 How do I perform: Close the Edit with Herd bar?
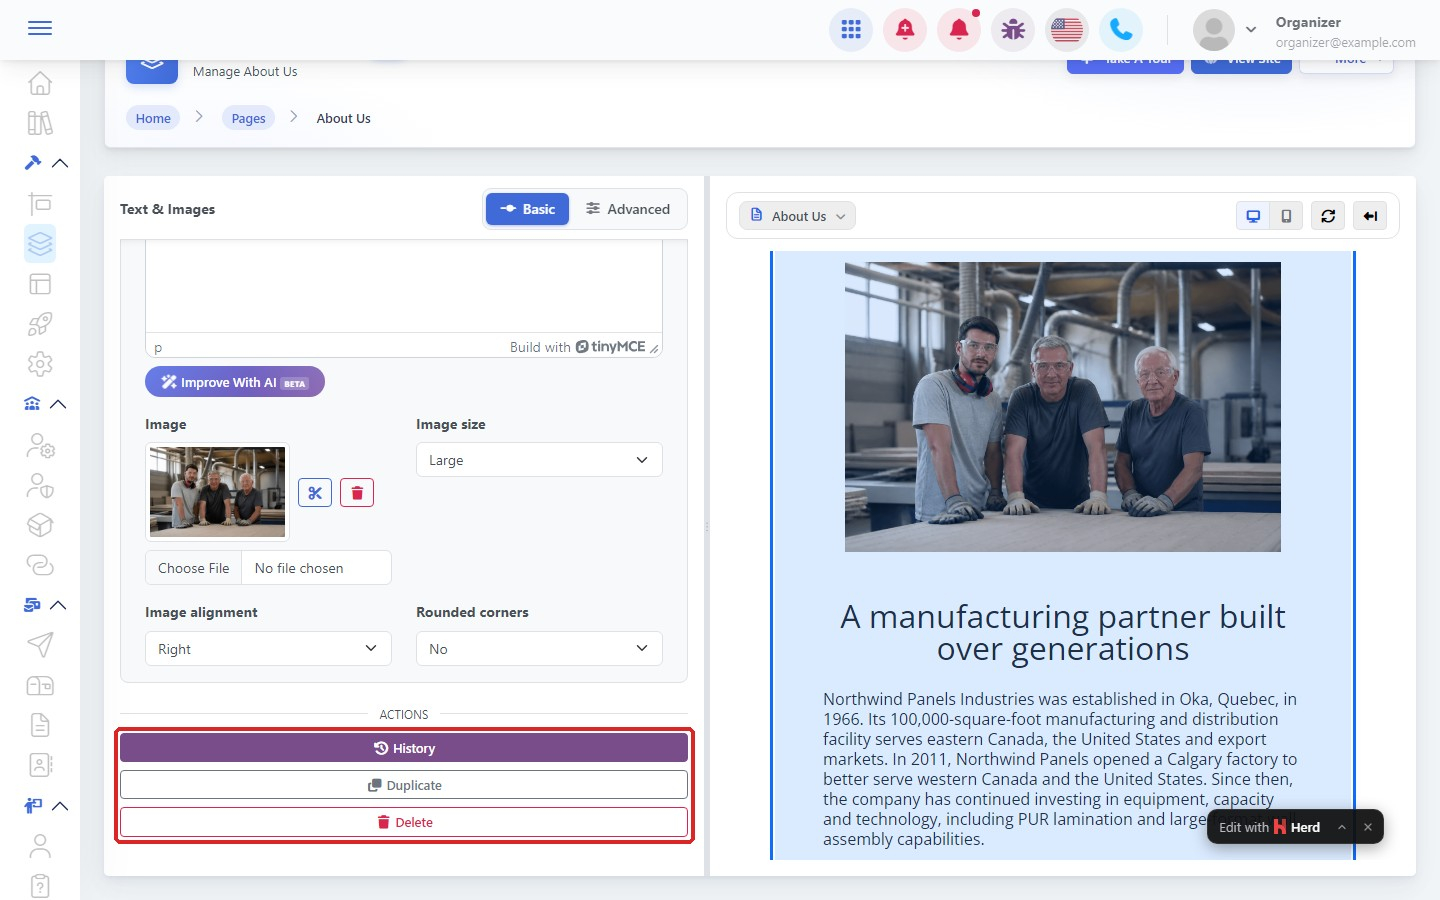[1368, 827]
